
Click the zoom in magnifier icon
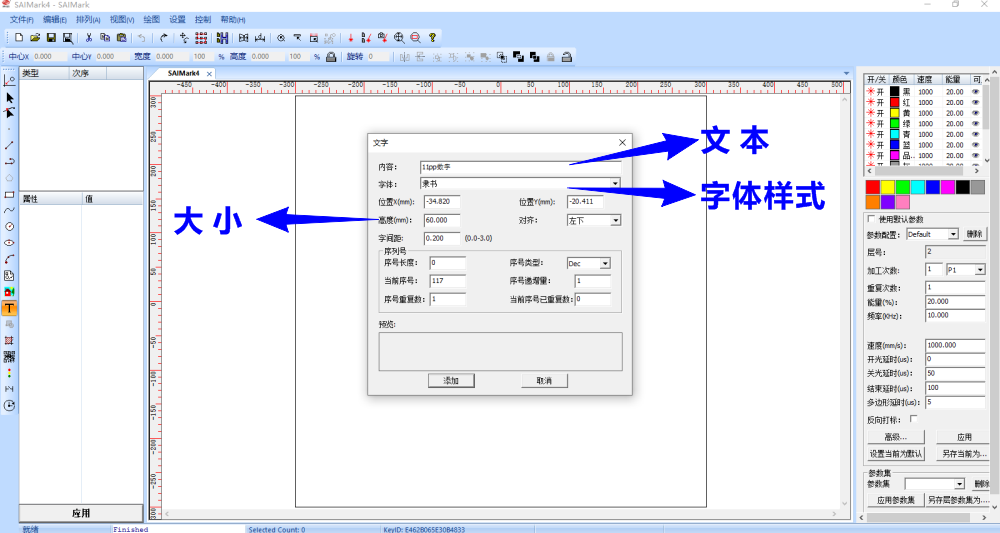point(399,37)
